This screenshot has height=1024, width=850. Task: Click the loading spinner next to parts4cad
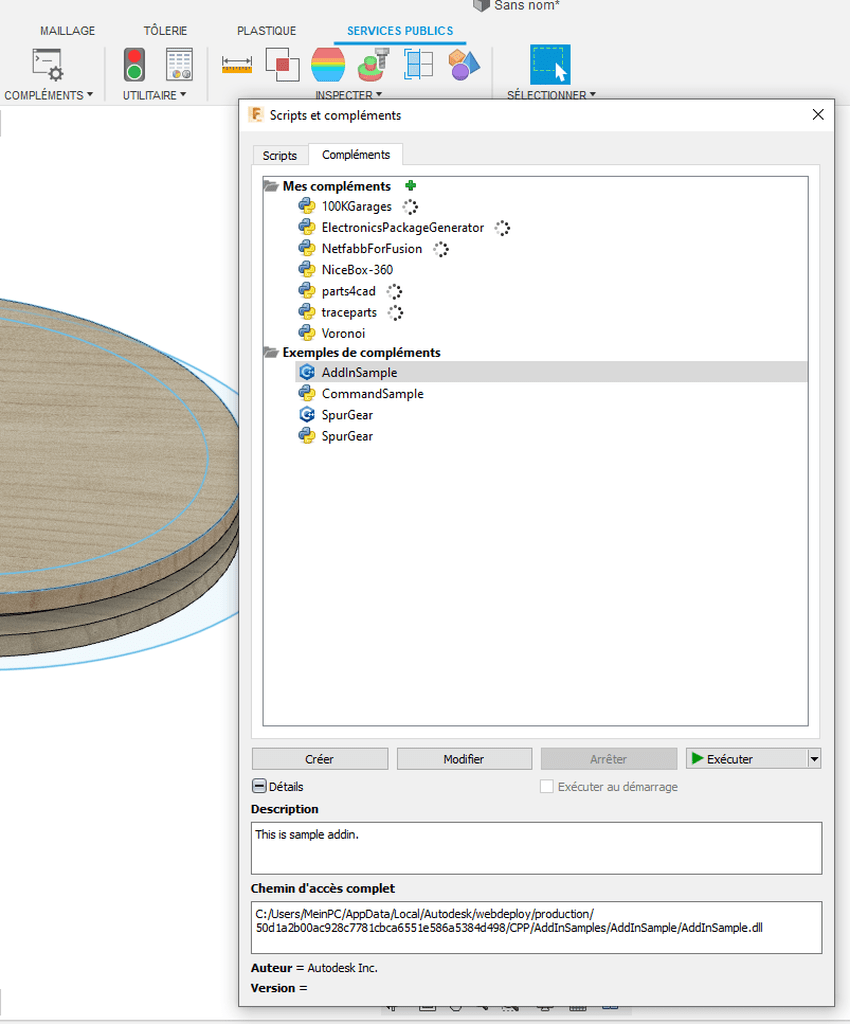(394, 291)
